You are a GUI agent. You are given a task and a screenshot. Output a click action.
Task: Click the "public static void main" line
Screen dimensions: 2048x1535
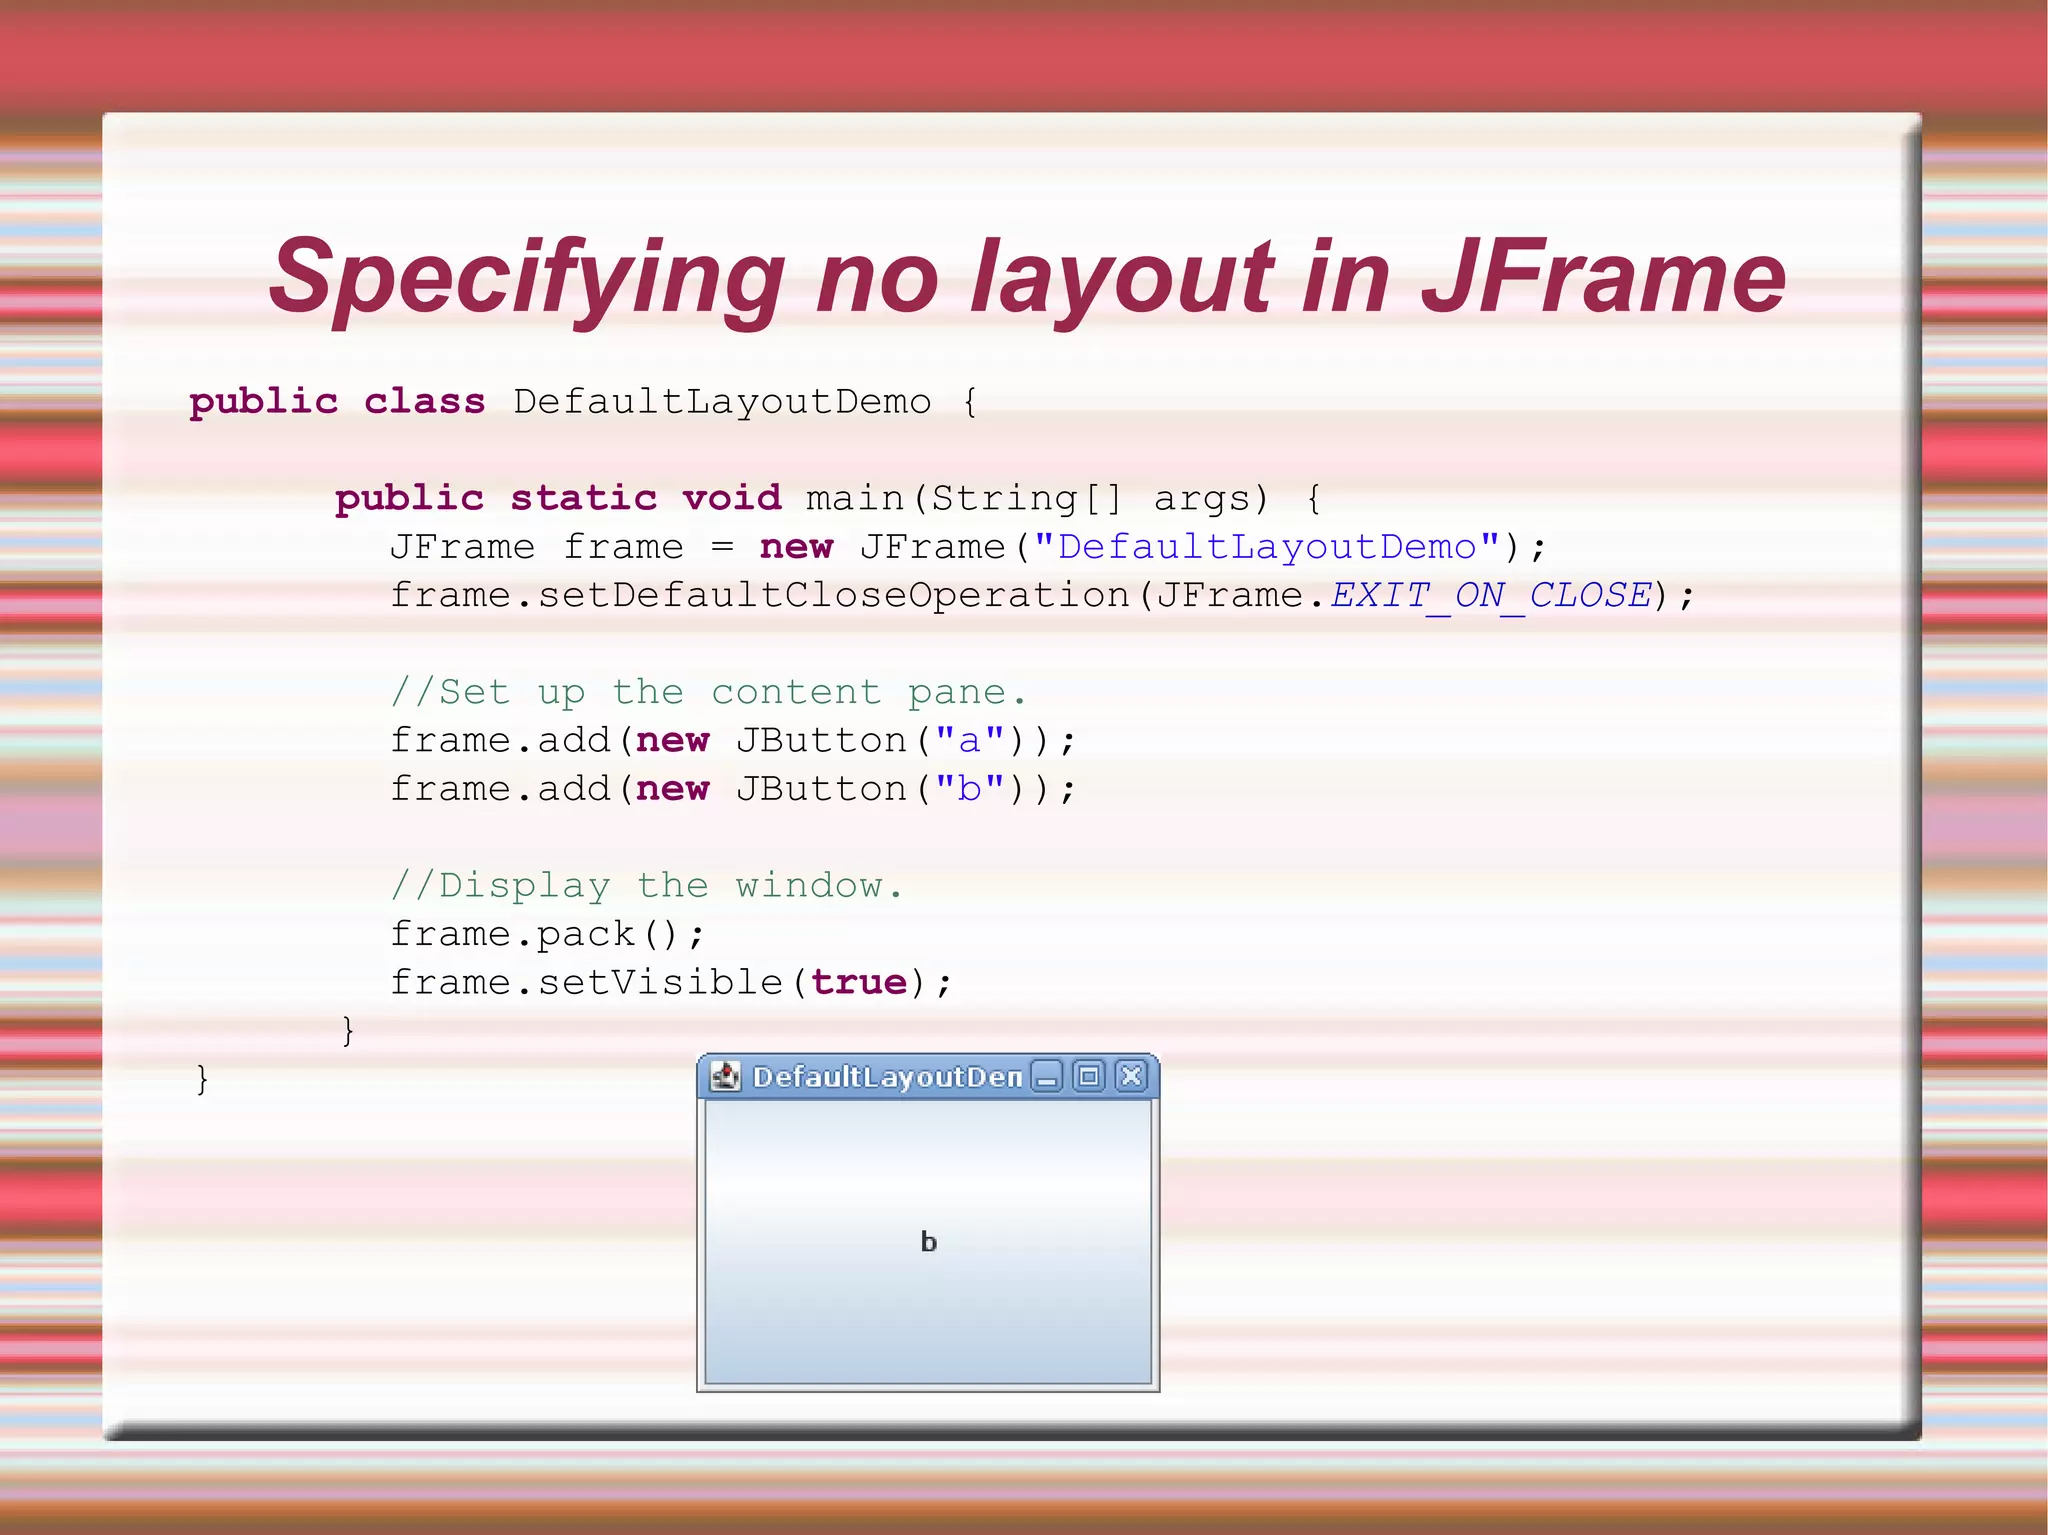coord(828,499)
